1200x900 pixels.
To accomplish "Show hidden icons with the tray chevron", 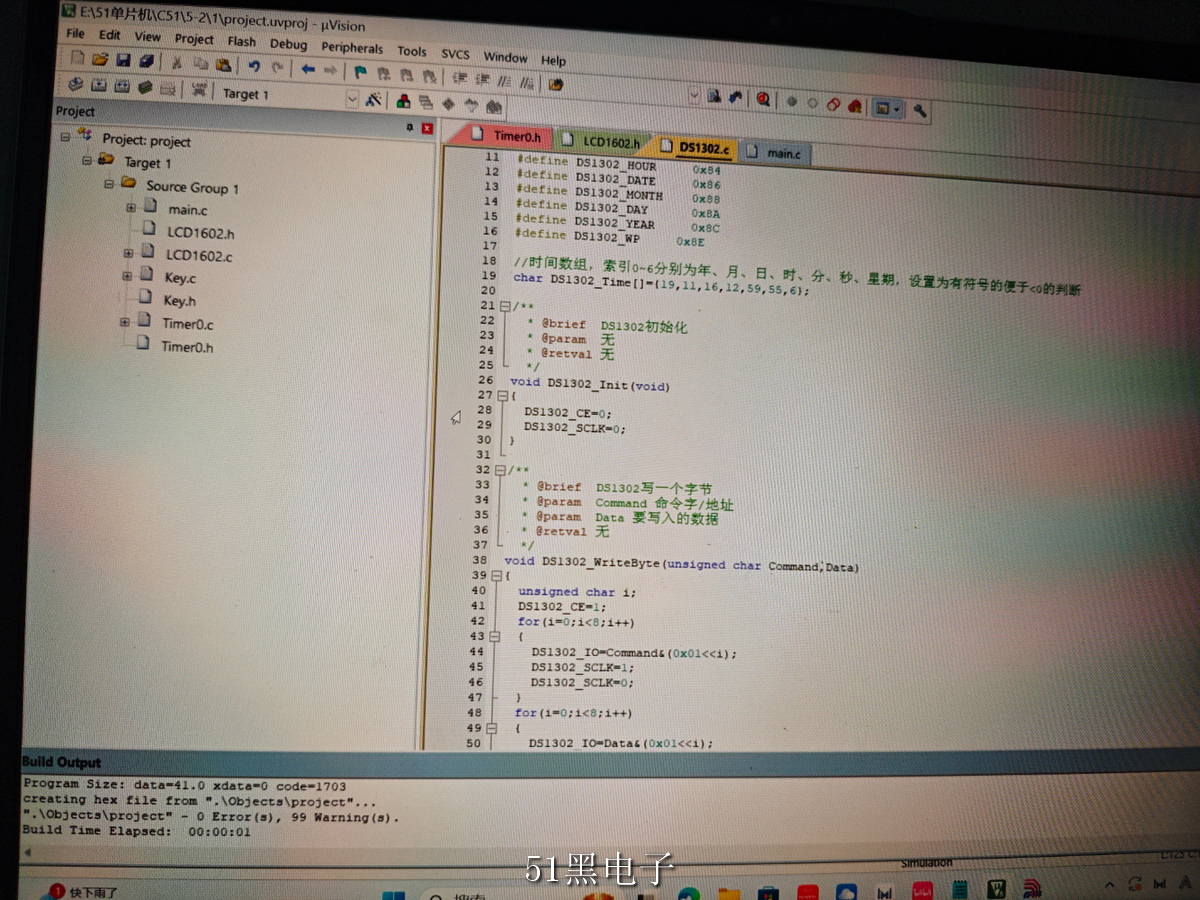I will (1108, 887).
